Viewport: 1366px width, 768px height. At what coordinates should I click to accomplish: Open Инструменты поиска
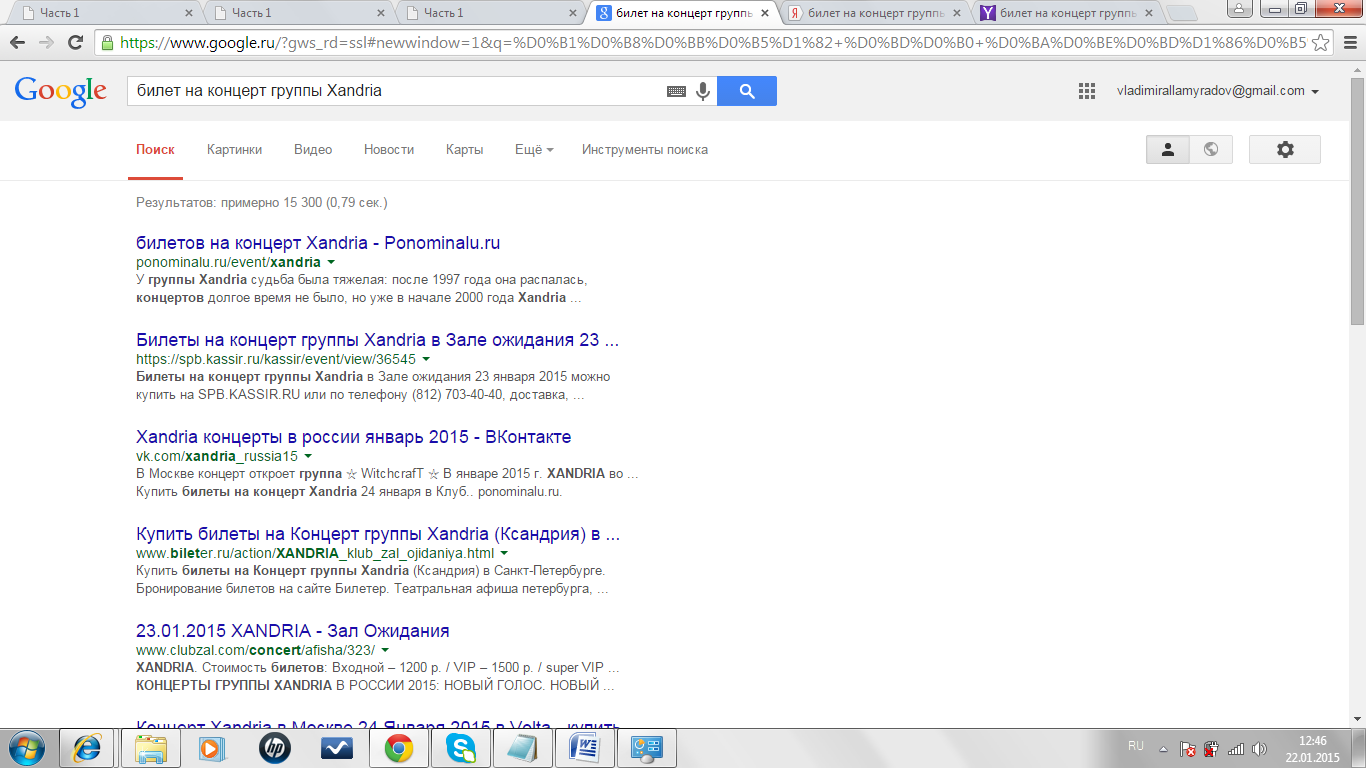pos(645,149)
